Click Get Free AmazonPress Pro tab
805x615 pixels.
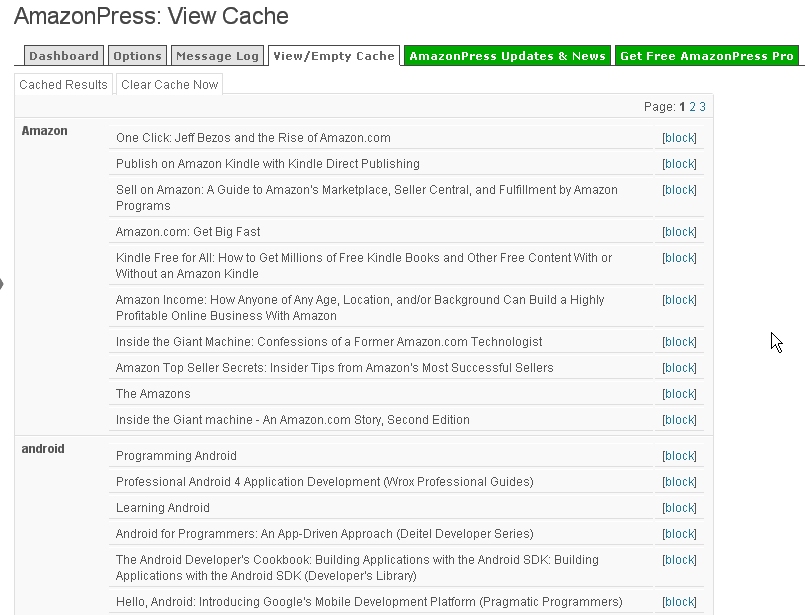(x=706, y=55)
